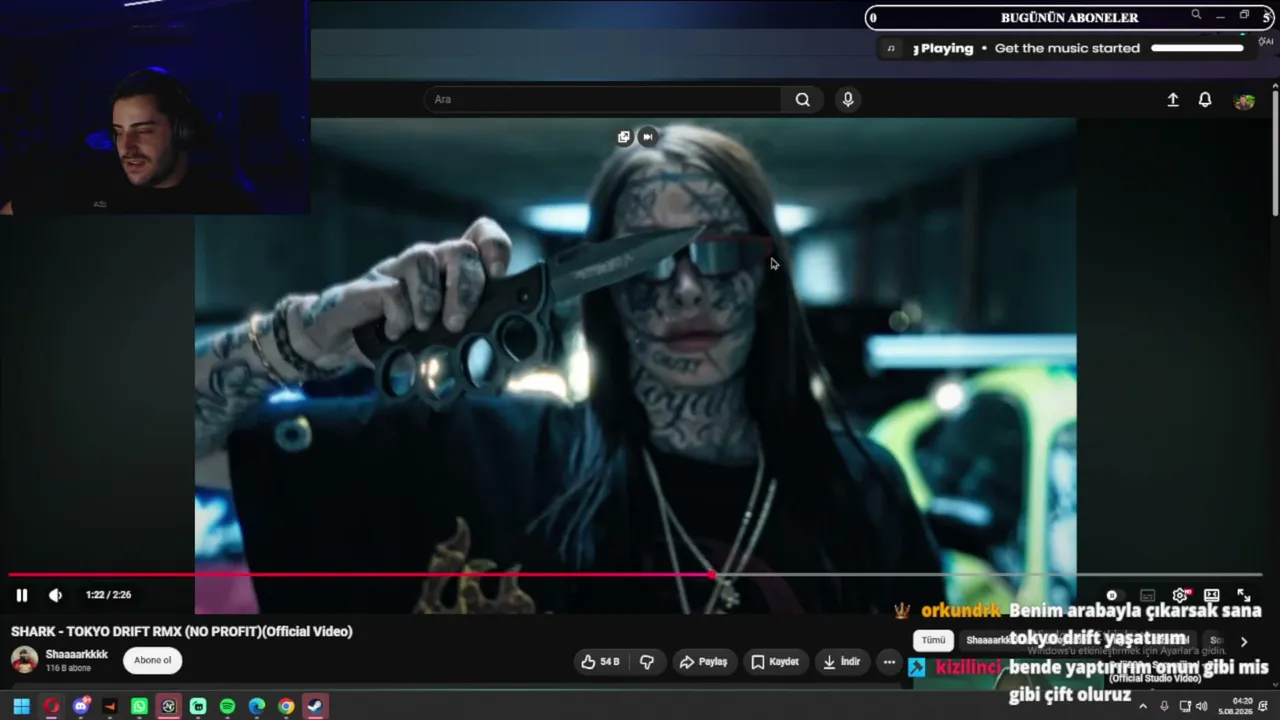The image size is (1280, 720).
Task: Click the picture-in-picture overlay icon
Action: [624, 137]
